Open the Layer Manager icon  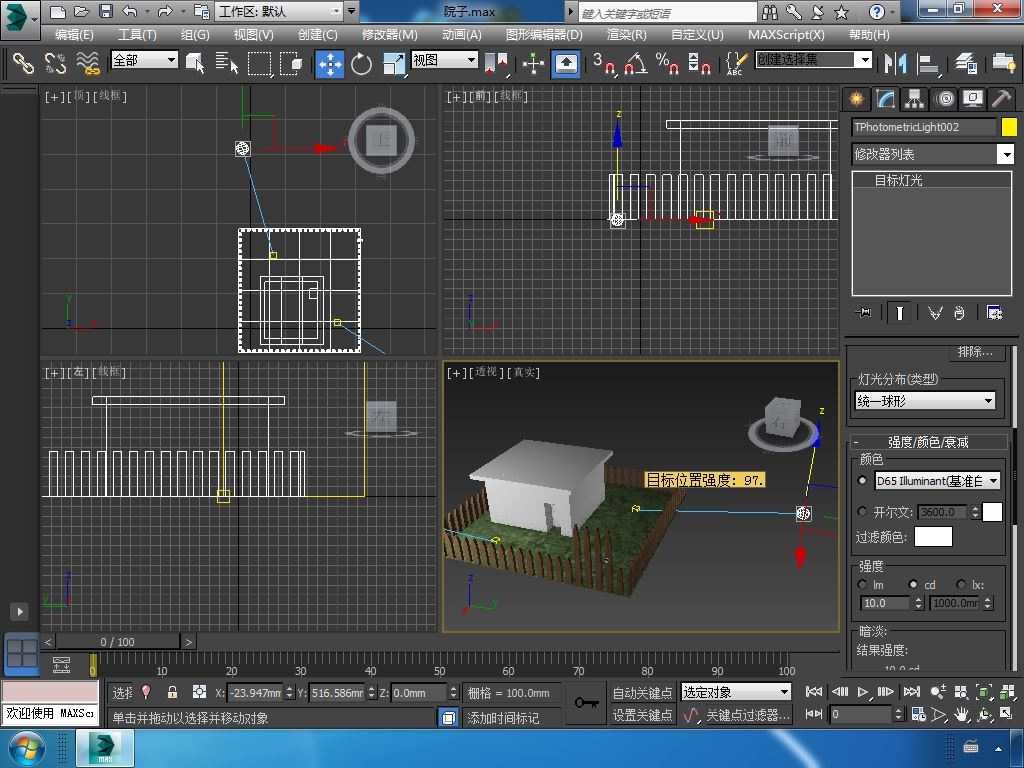[965, 63]
